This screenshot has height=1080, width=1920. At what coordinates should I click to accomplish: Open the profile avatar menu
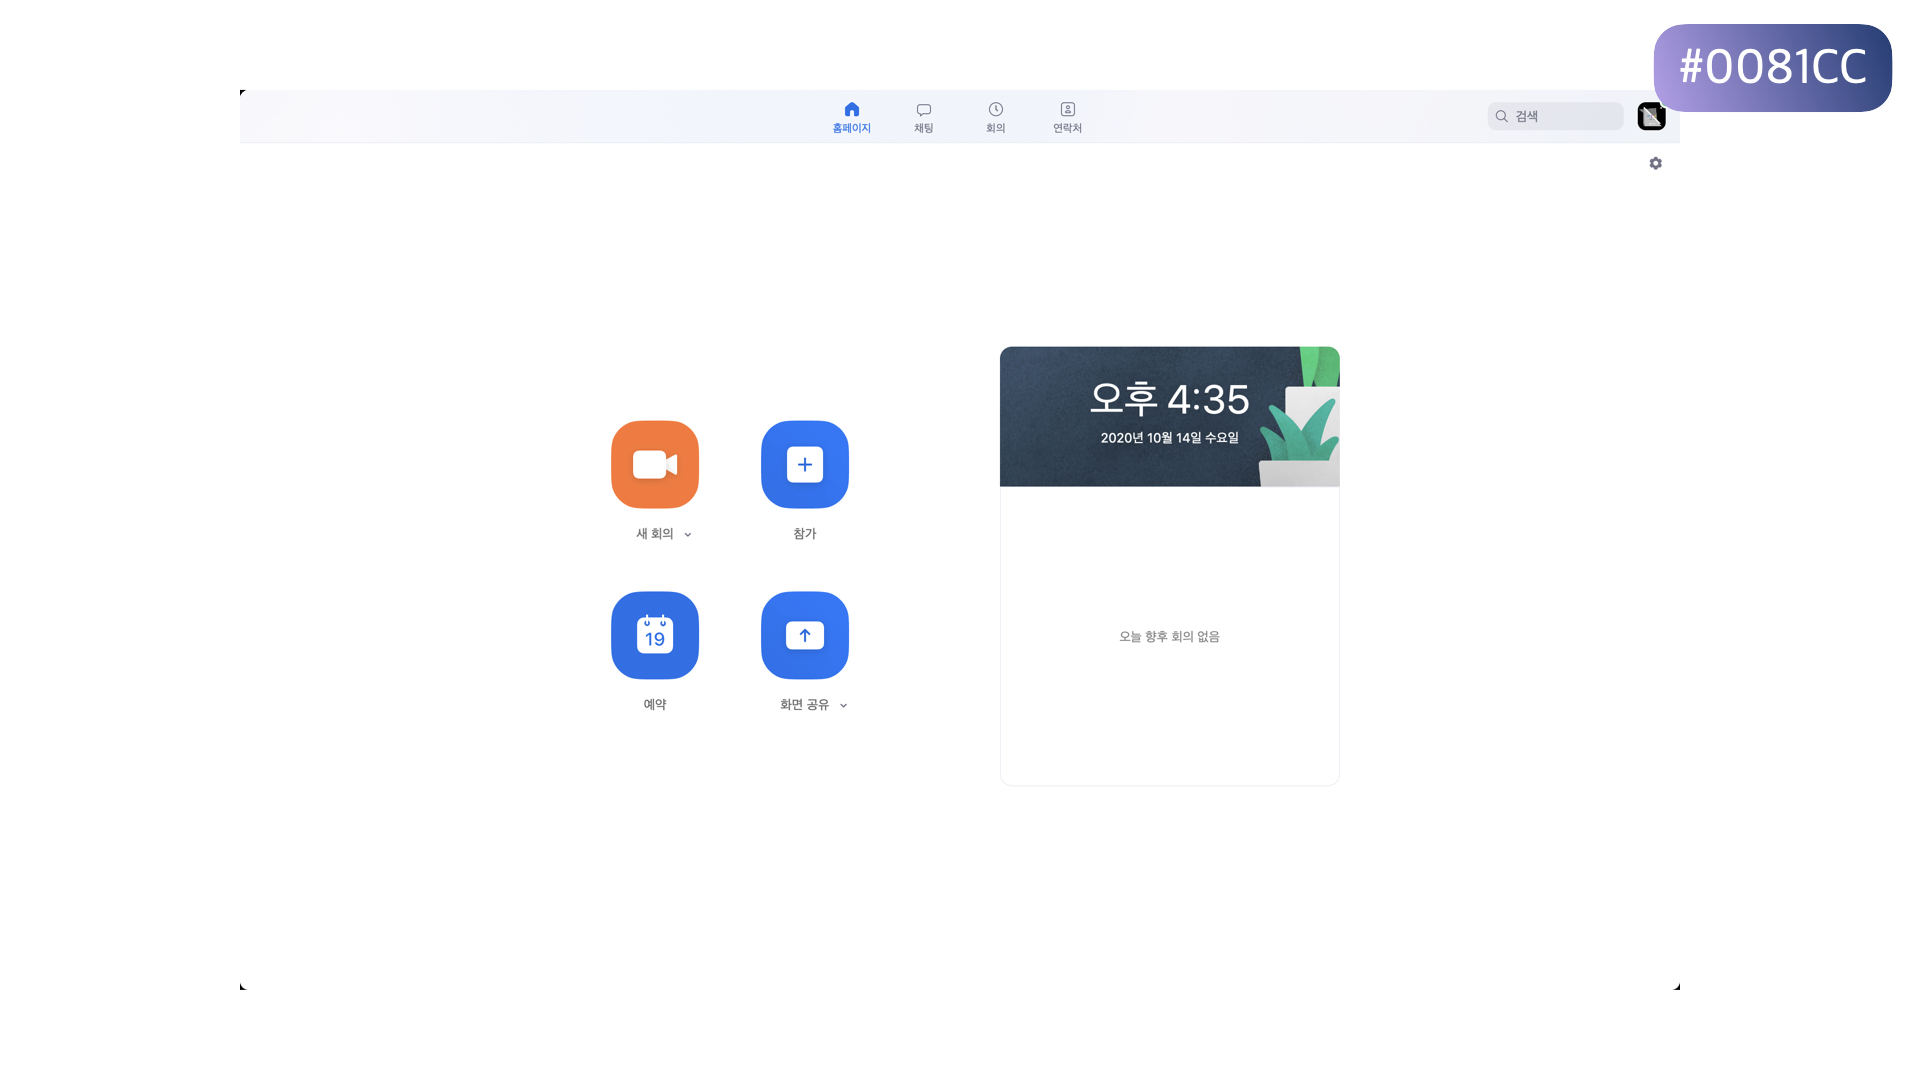[1651, 116]
